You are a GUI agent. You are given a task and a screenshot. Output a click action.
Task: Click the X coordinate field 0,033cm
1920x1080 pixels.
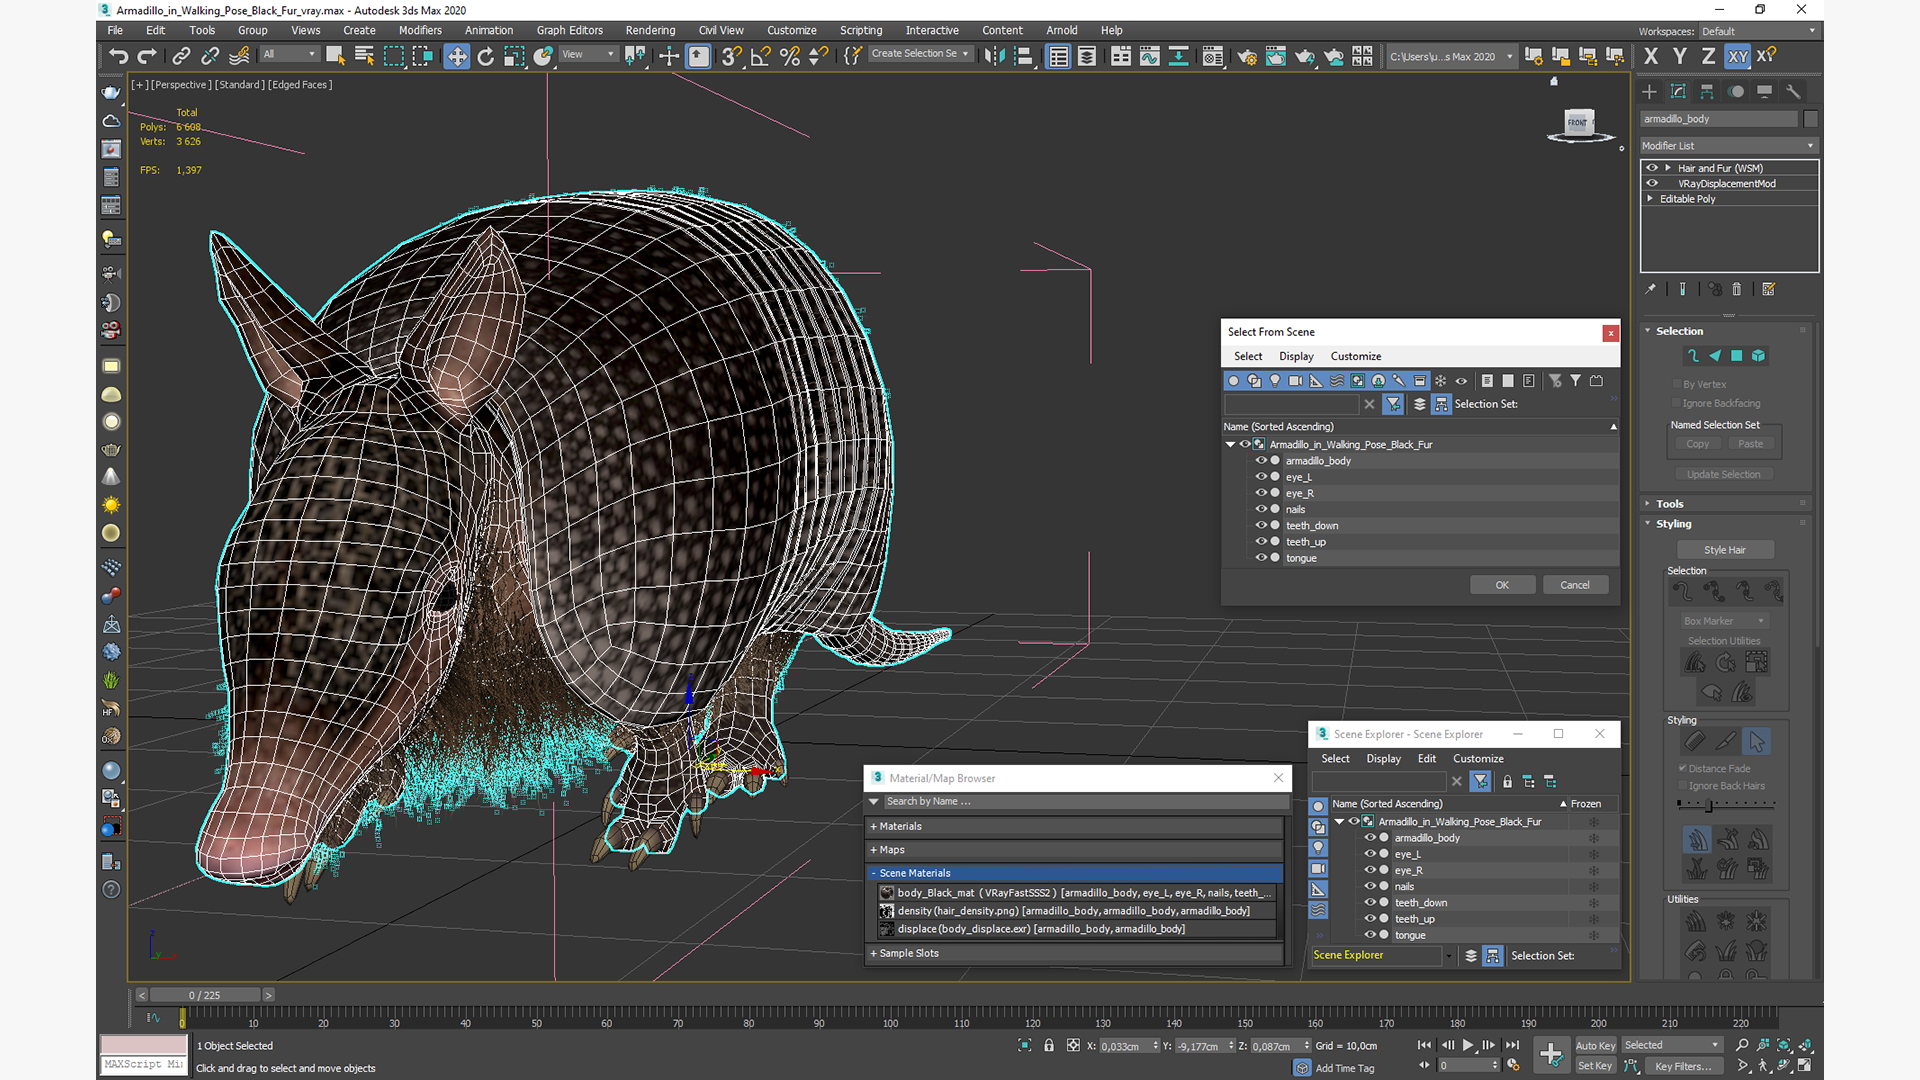[x=1124, y=1047]
